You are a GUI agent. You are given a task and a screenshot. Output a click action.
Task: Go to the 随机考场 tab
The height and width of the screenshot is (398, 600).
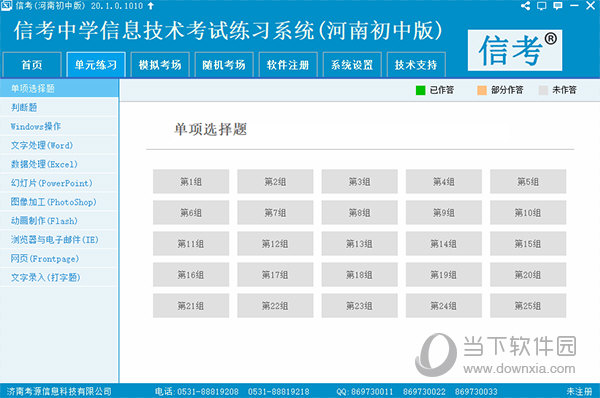pyautogui.click(x=224, y=65)
